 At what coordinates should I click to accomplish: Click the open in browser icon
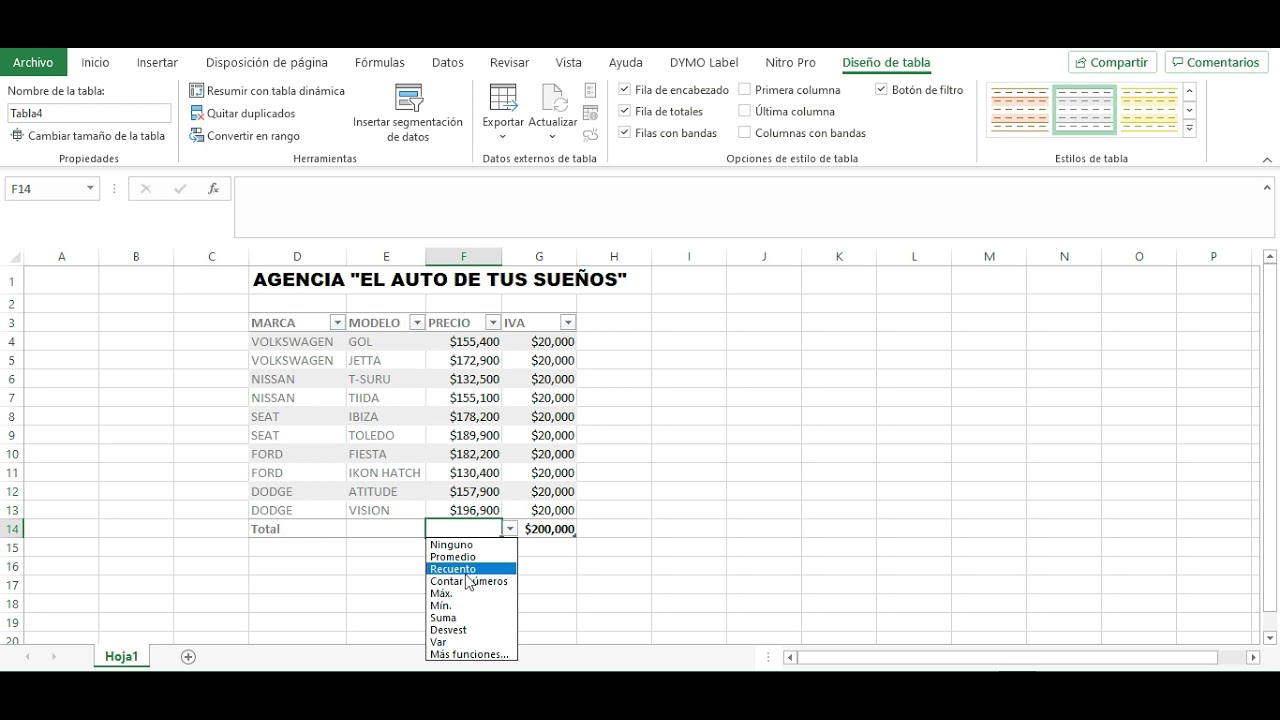point(590,113)
